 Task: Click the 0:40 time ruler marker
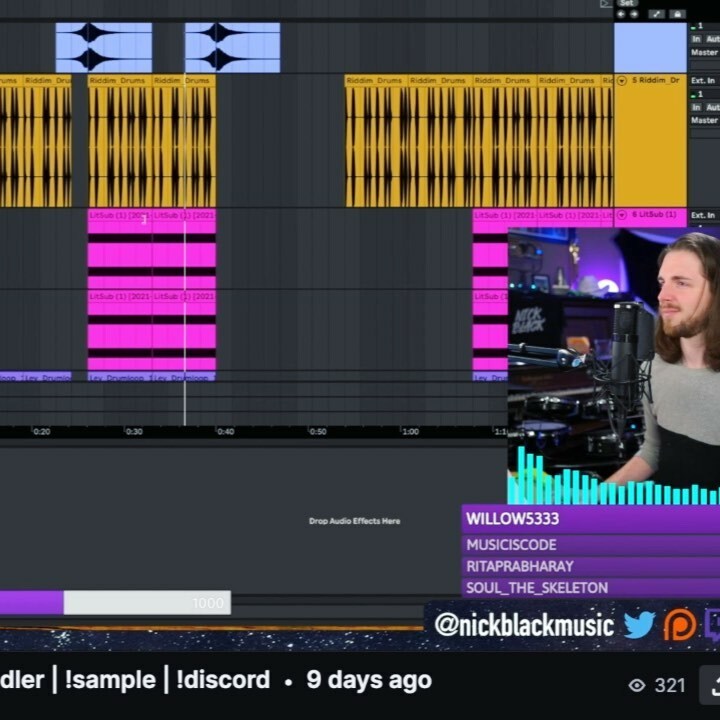[x=225, y=432]
